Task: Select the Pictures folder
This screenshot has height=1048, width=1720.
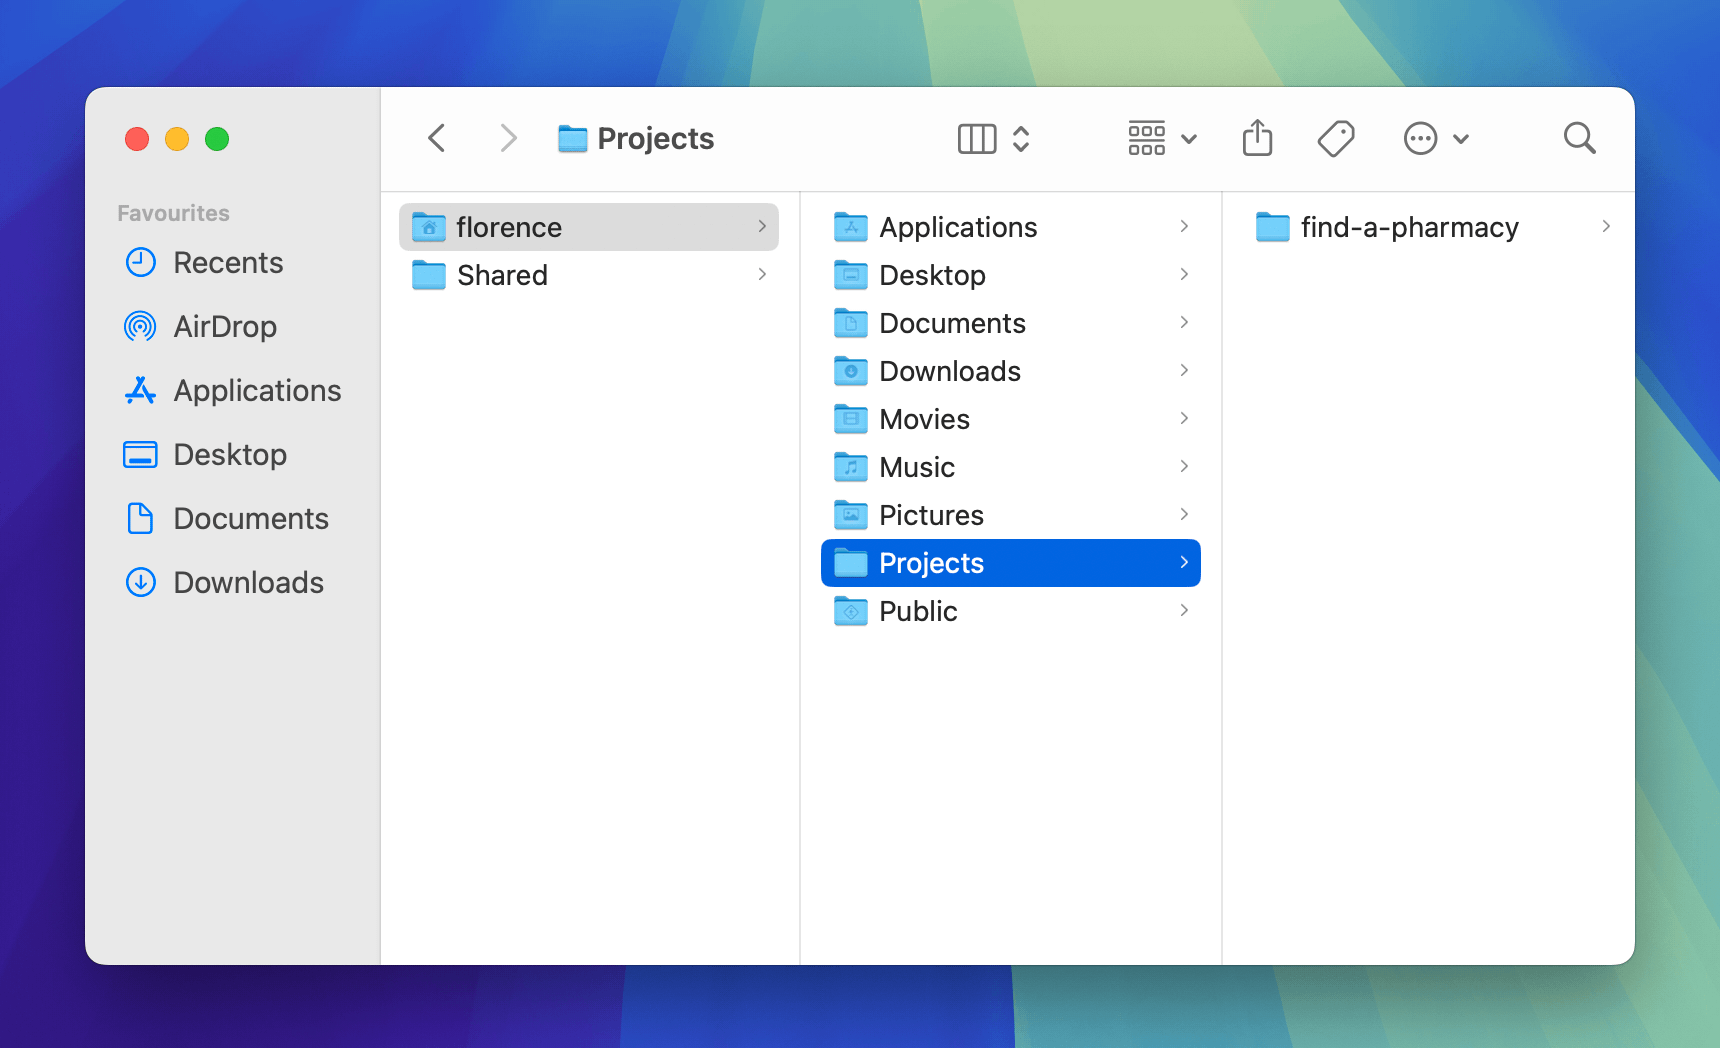Action: [931, 515]
